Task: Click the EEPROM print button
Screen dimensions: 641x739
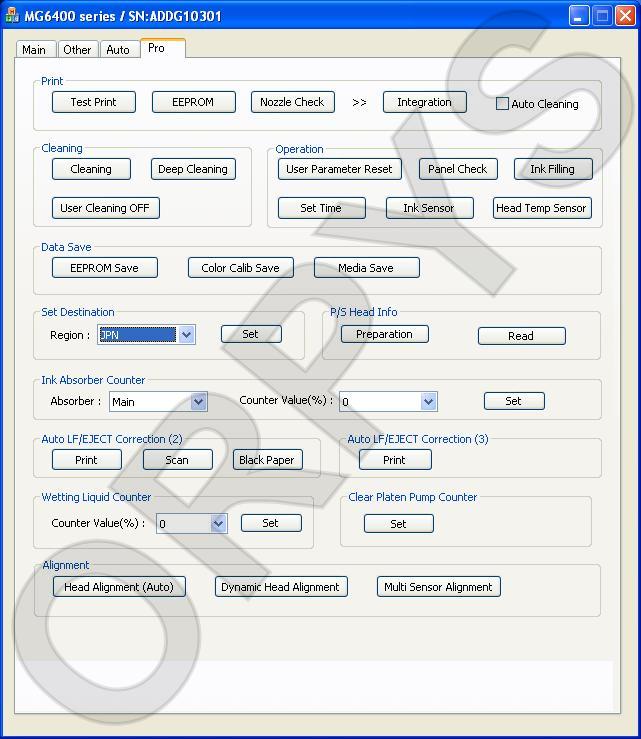Action: pos(194,102)
